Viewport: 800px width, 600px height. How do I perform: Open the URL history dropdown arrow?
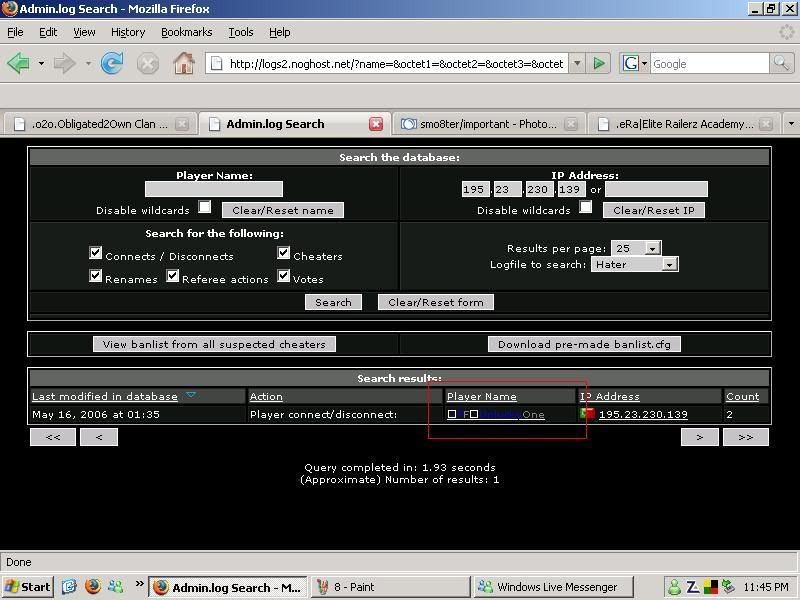click(577, 64)
